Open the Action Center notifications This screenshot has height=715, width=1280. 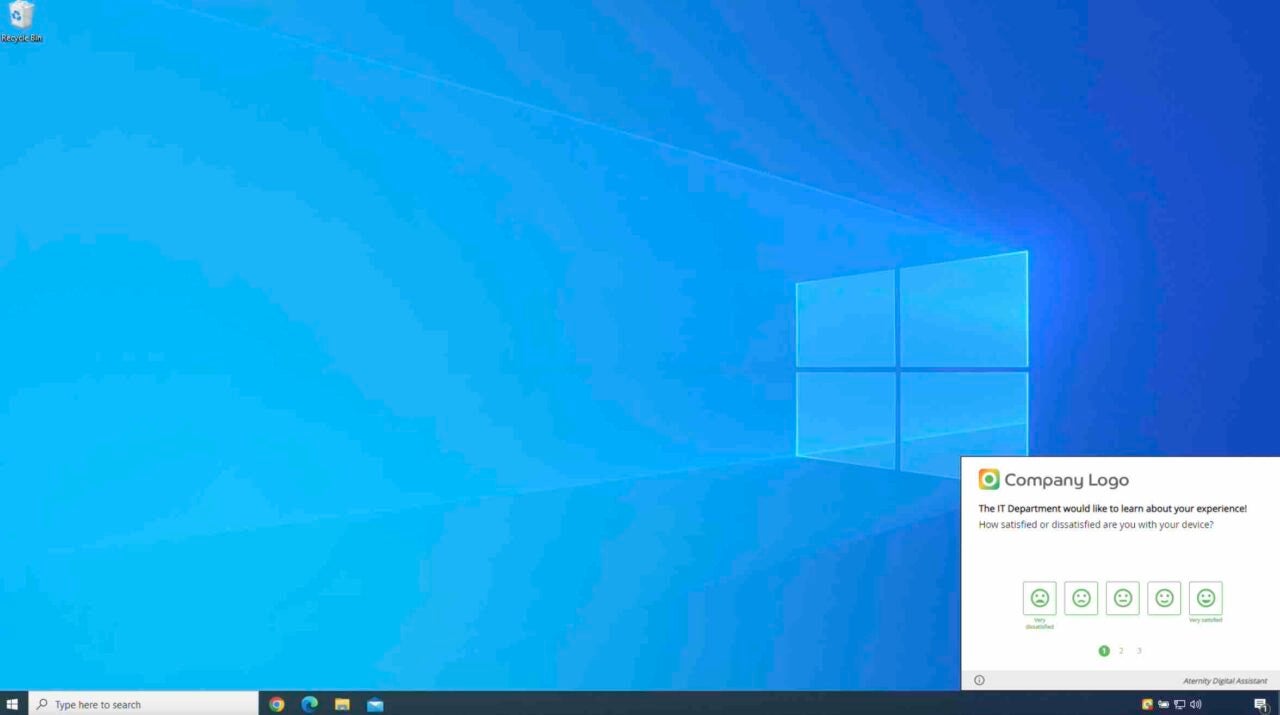click(1261, 704)
